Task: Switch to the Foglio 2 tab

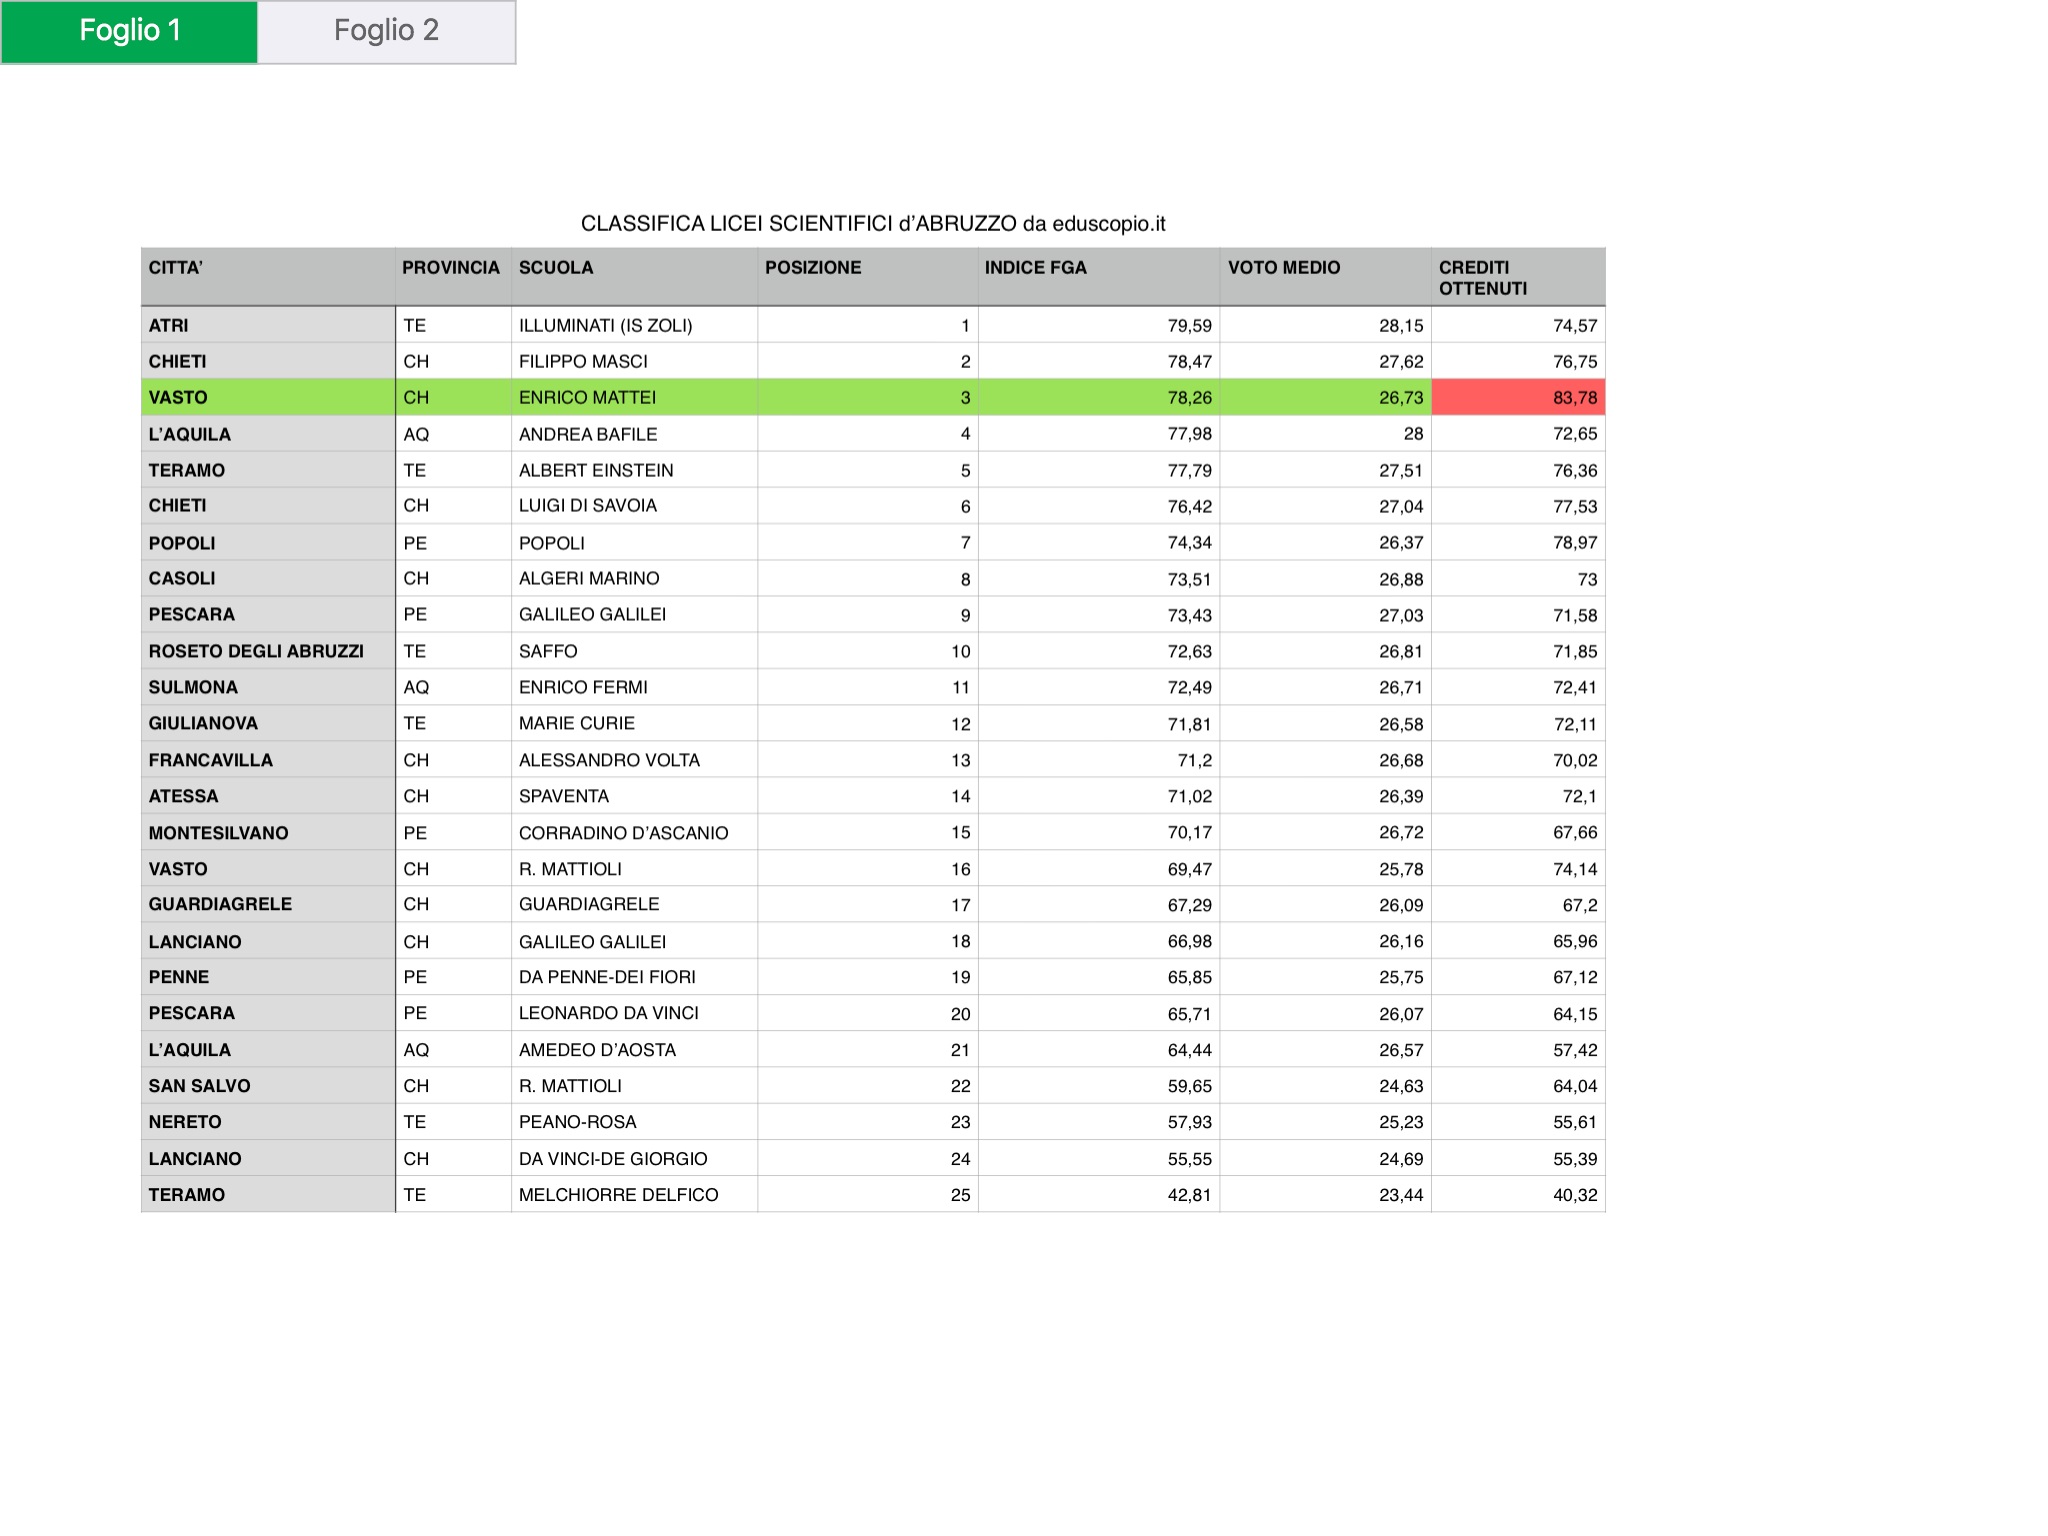Action: click(387, 32)
